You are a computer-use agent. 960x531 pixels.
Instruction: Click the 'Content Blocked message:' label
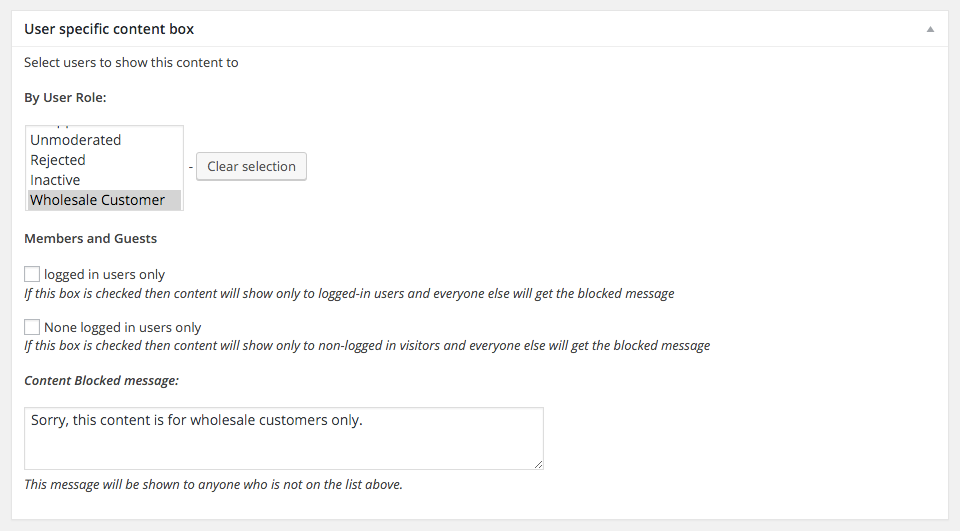coord(101,381)
